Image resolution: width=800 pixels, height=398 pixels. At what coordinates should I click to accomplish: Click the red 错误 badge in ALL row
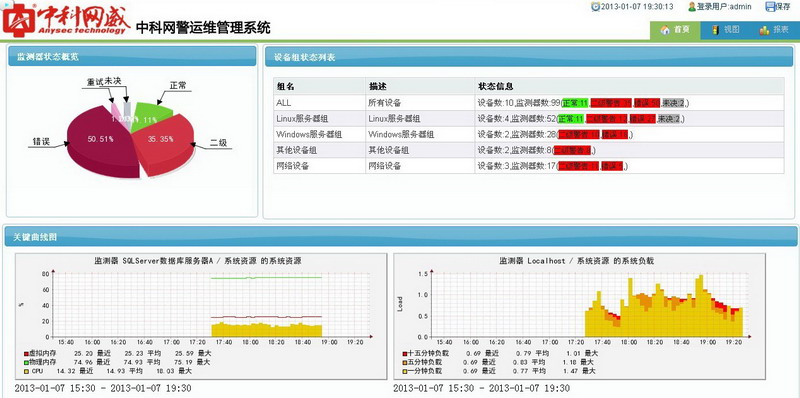(x=647, y=103)
